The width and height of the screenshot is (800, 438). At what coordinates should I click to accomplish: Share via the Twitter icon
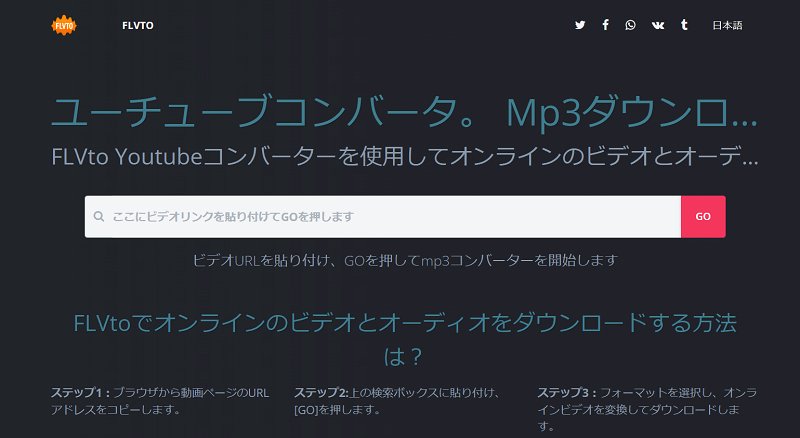(580, 25)
